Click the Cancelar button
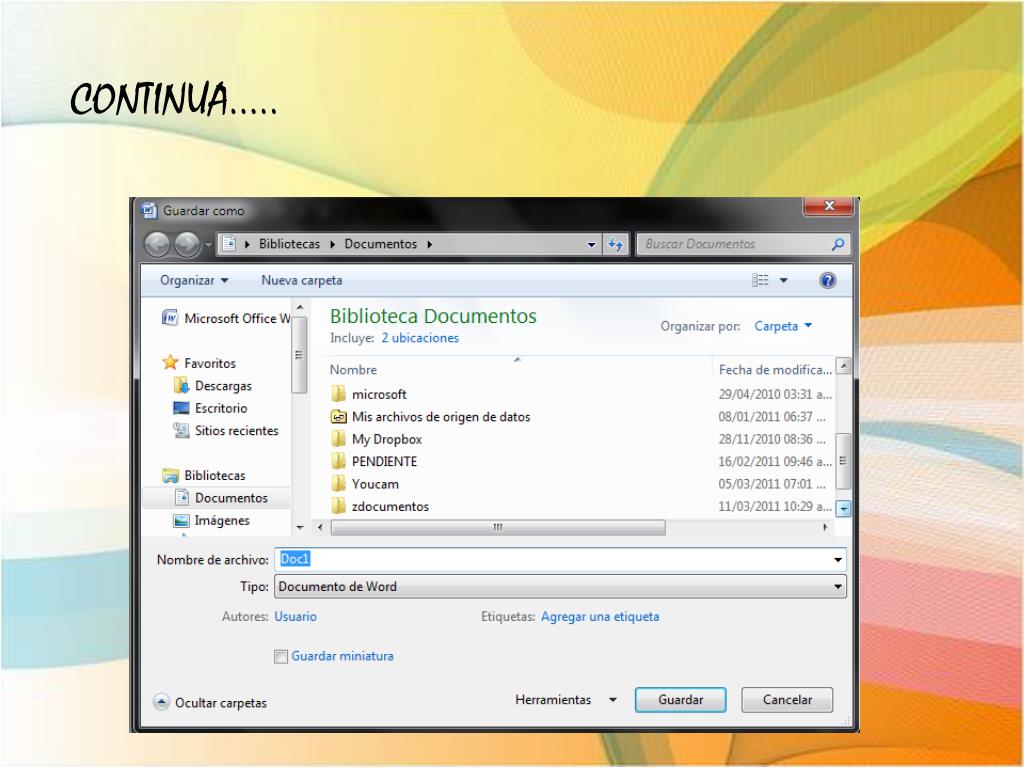 [787, 699]
